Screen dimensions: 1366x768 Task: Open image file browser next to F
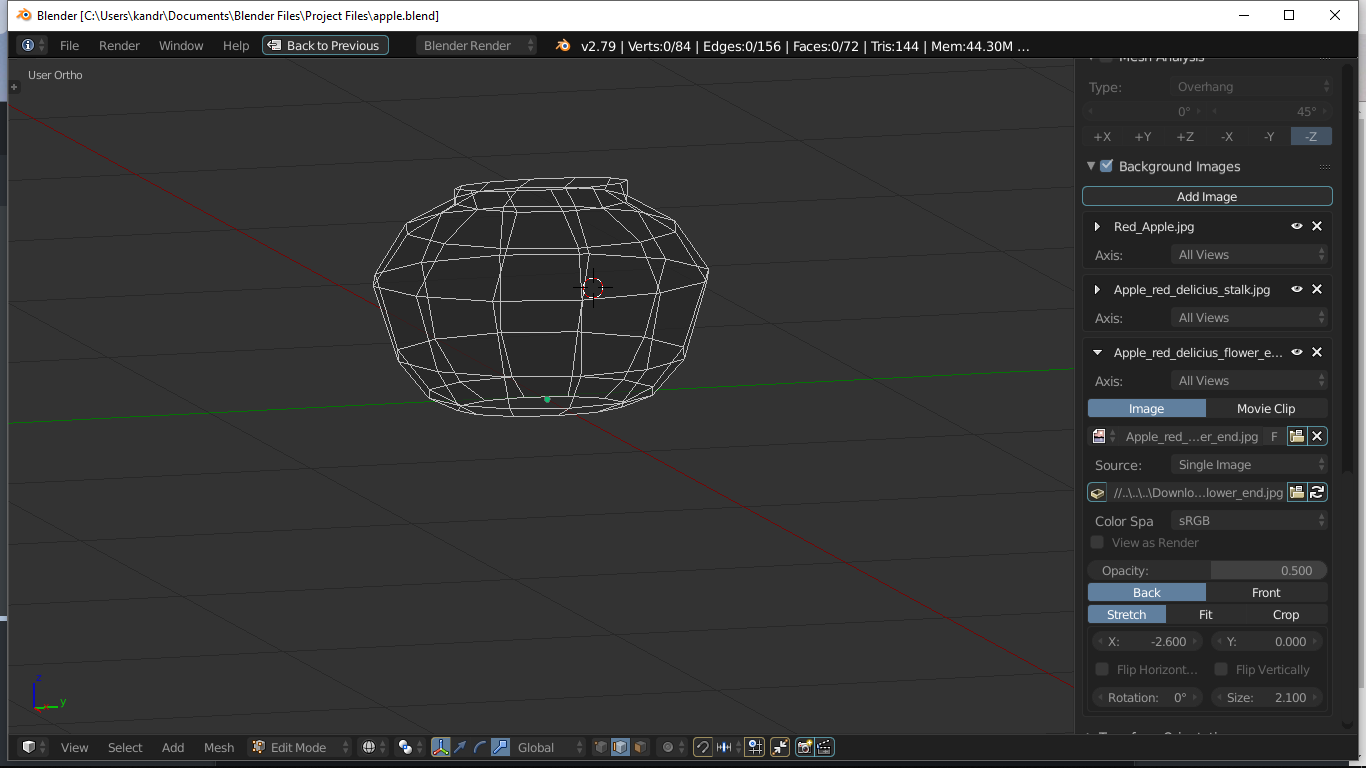coord(1297,436)
